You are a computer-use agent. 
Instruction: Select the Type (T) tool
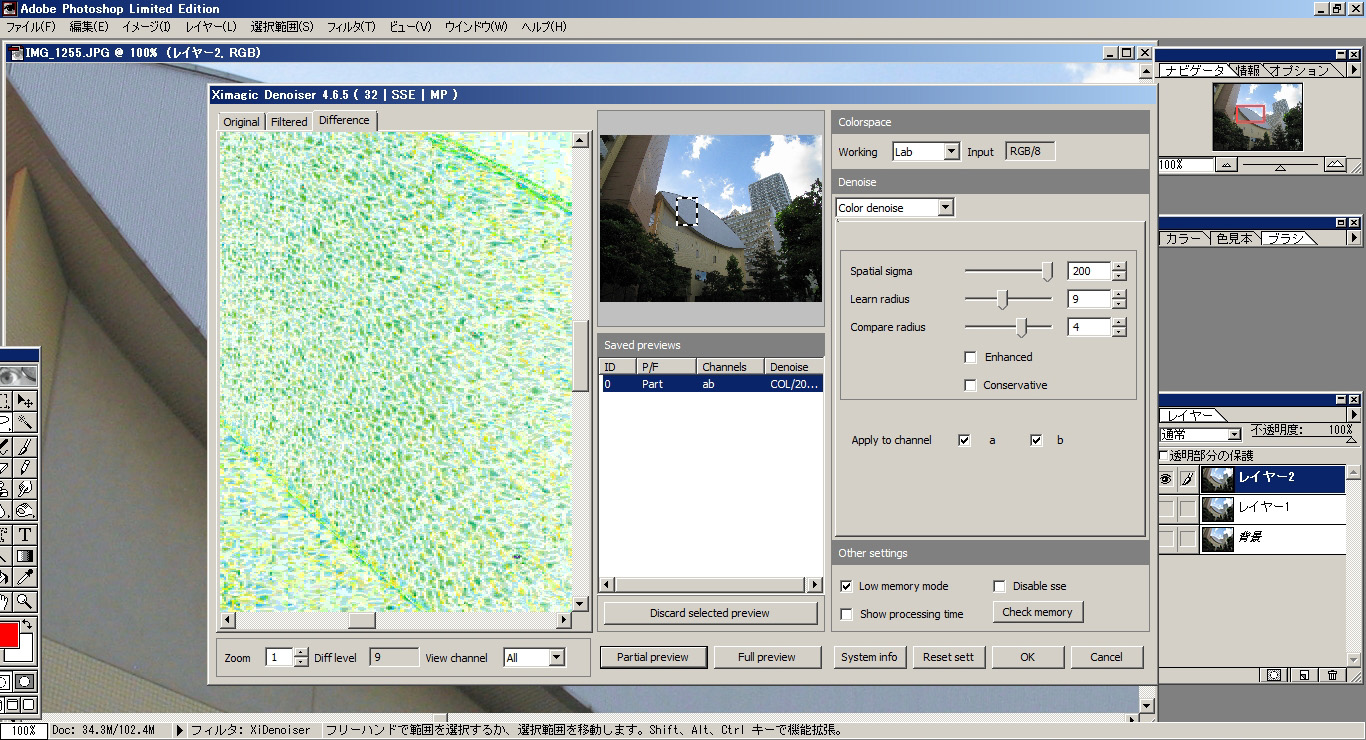(x=25, y=535)
